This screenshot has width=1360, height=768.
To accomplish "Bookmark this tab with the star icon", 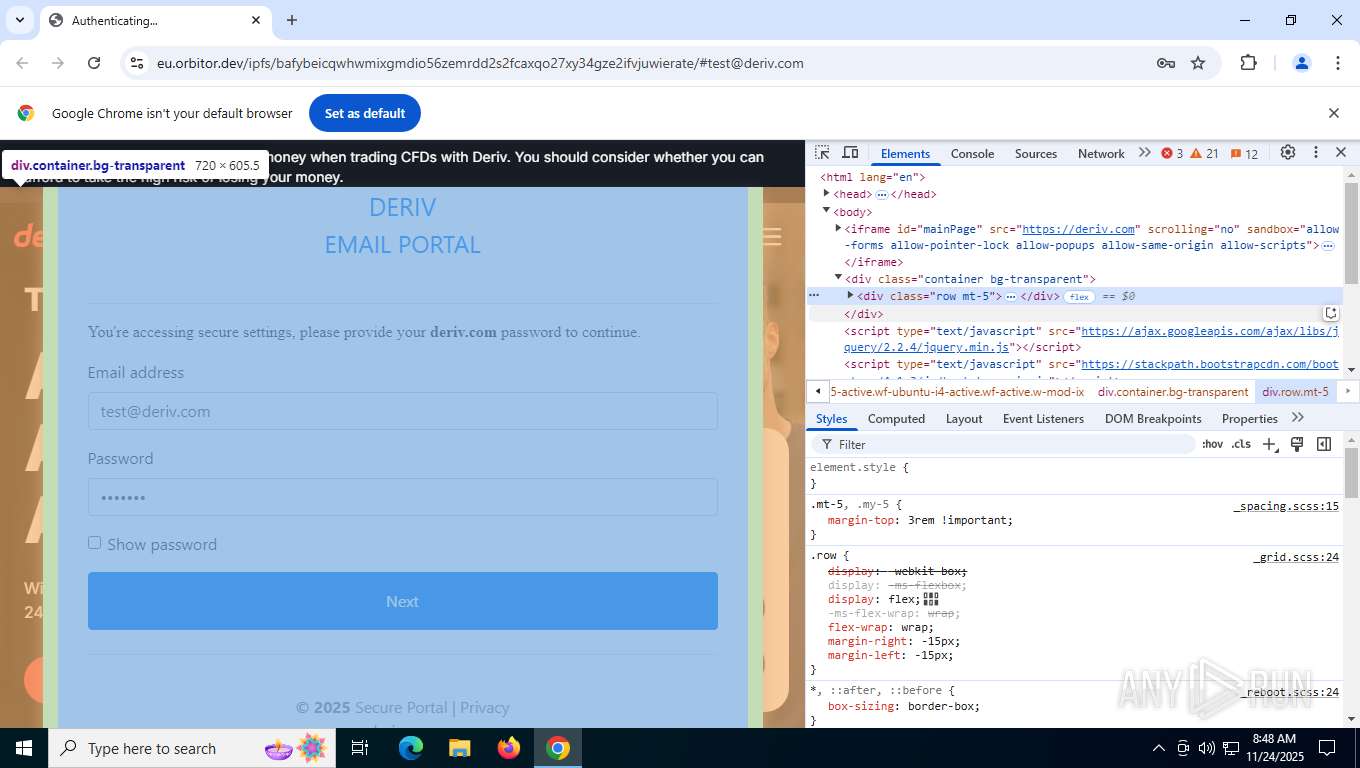I will pyautogui.click(x=1198, y=63).
